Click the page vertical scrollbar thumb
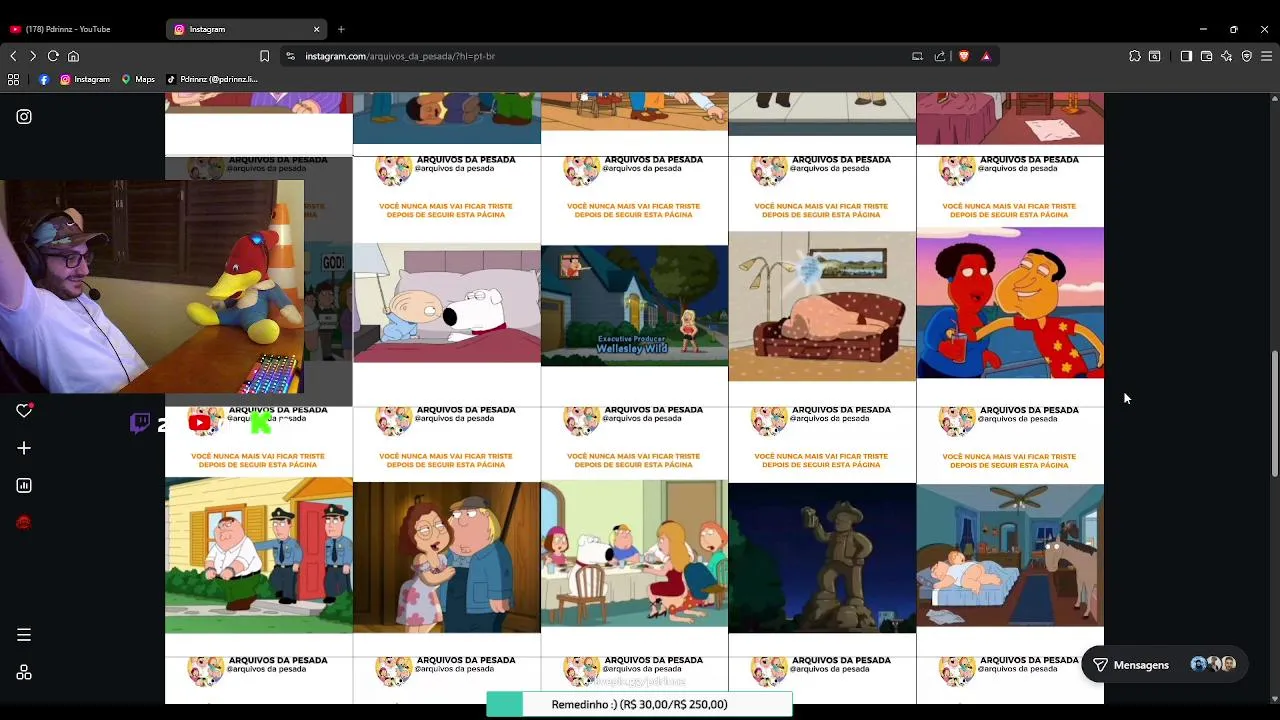This screenshot has height=720, width=1280. (x=1274, y=414)
